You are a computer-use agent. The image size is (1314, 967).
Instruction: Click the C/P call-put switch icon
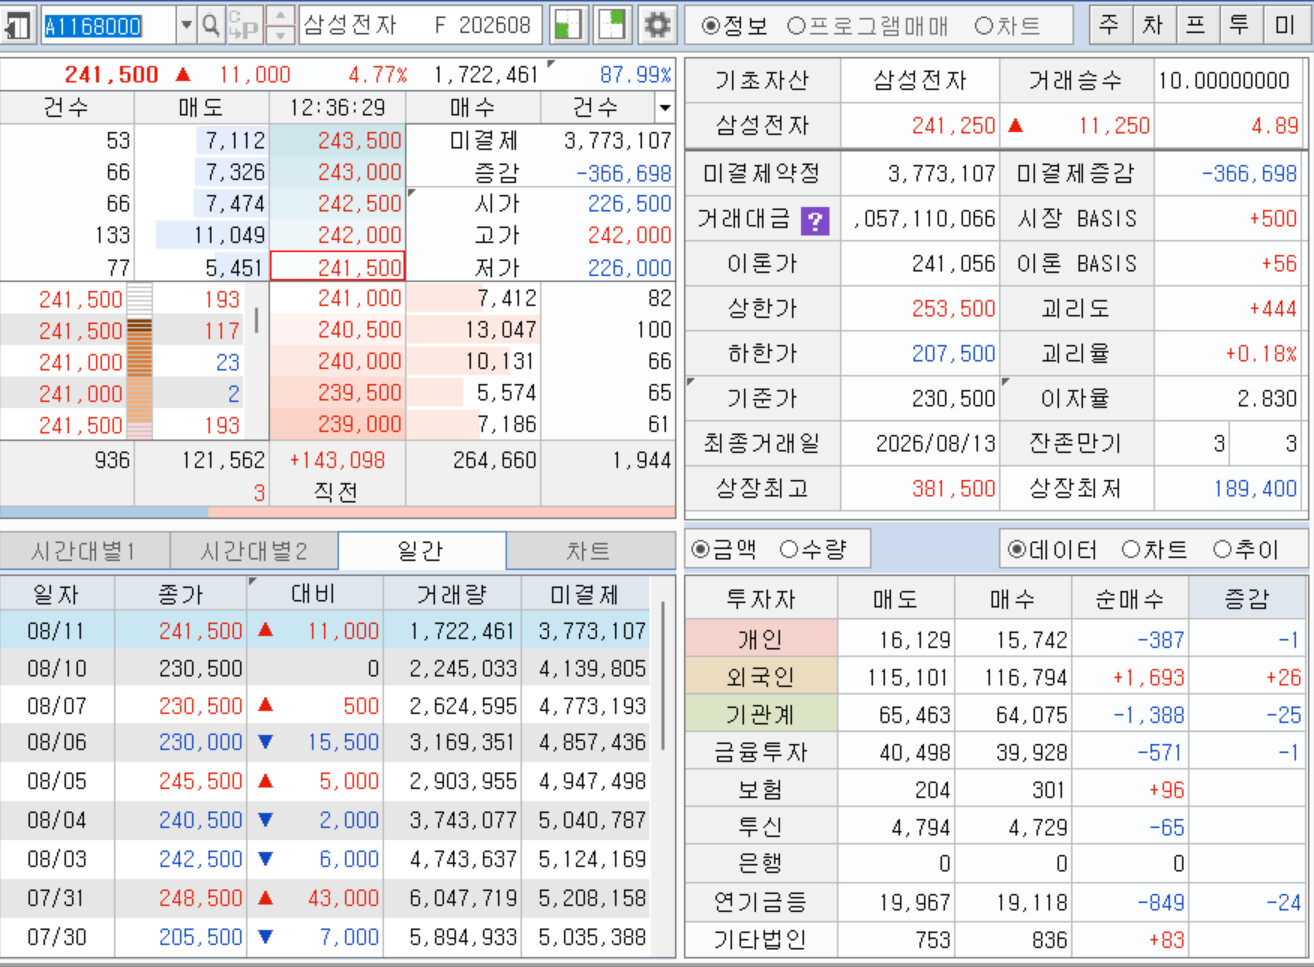click(x=245, y=25)
